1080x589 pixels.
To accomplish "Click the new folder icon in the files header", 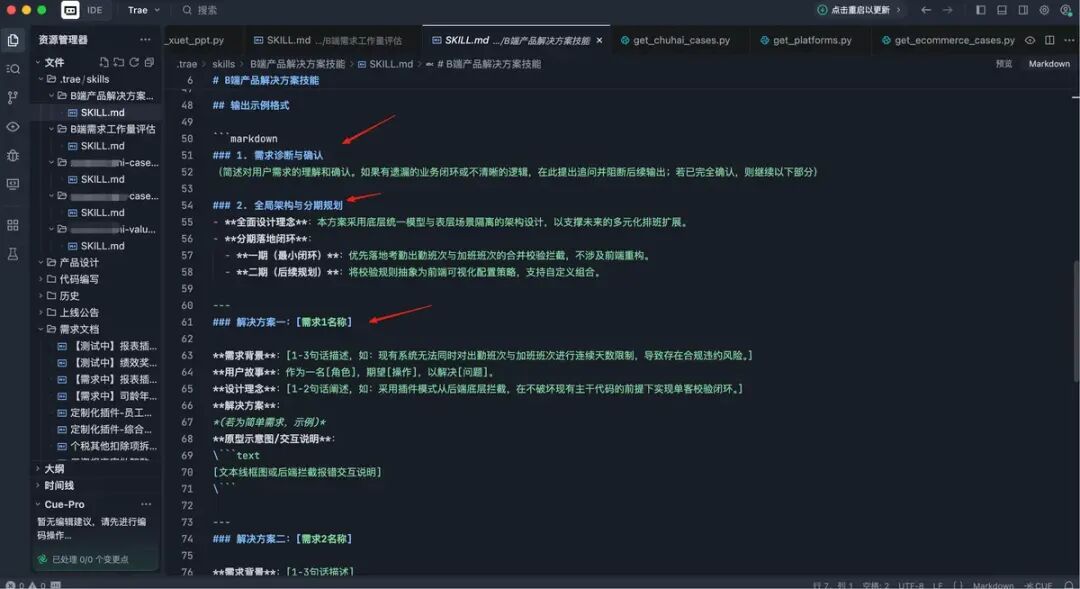I will (119, 62).
